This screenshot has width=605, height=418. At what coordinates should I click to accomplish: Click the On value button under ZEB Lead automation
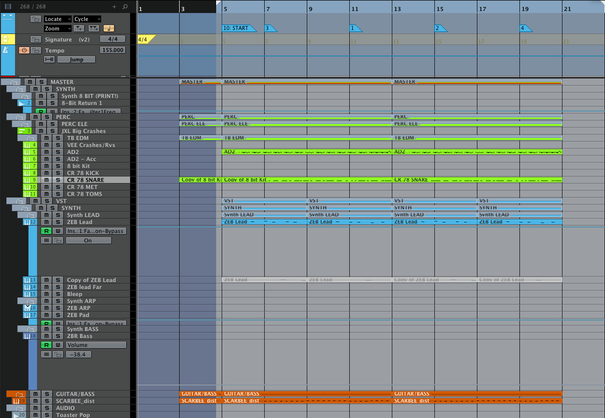coord(88,240)
